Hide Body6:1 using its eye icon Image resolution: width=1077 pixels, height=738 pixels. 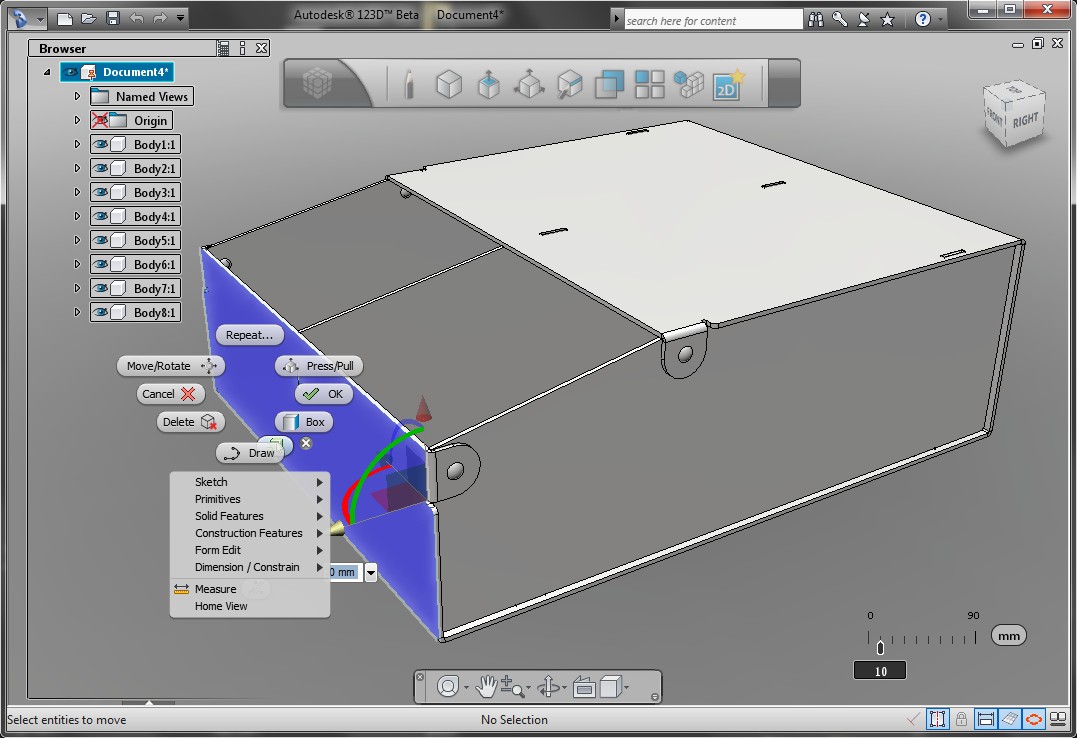coord(100,265)
